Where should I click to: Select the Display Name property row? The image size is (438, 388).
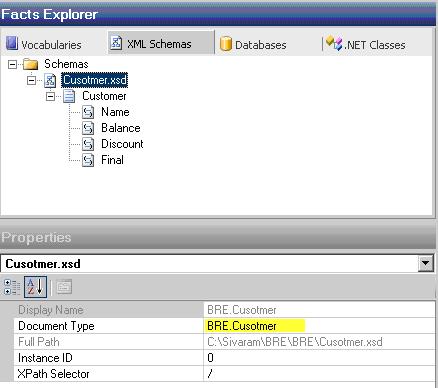click(x=225, y=310)
